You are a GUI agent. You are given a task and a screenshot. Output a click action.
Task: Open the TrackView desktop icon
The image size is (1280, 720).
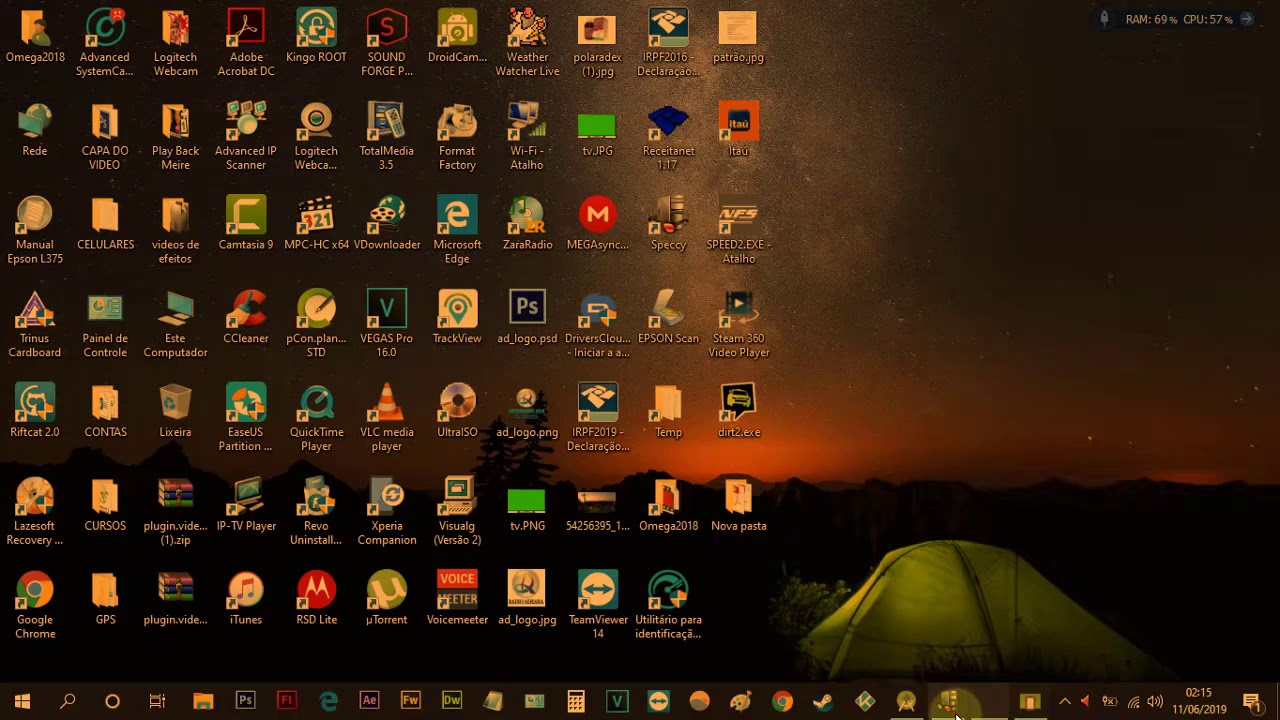(457, 317)
